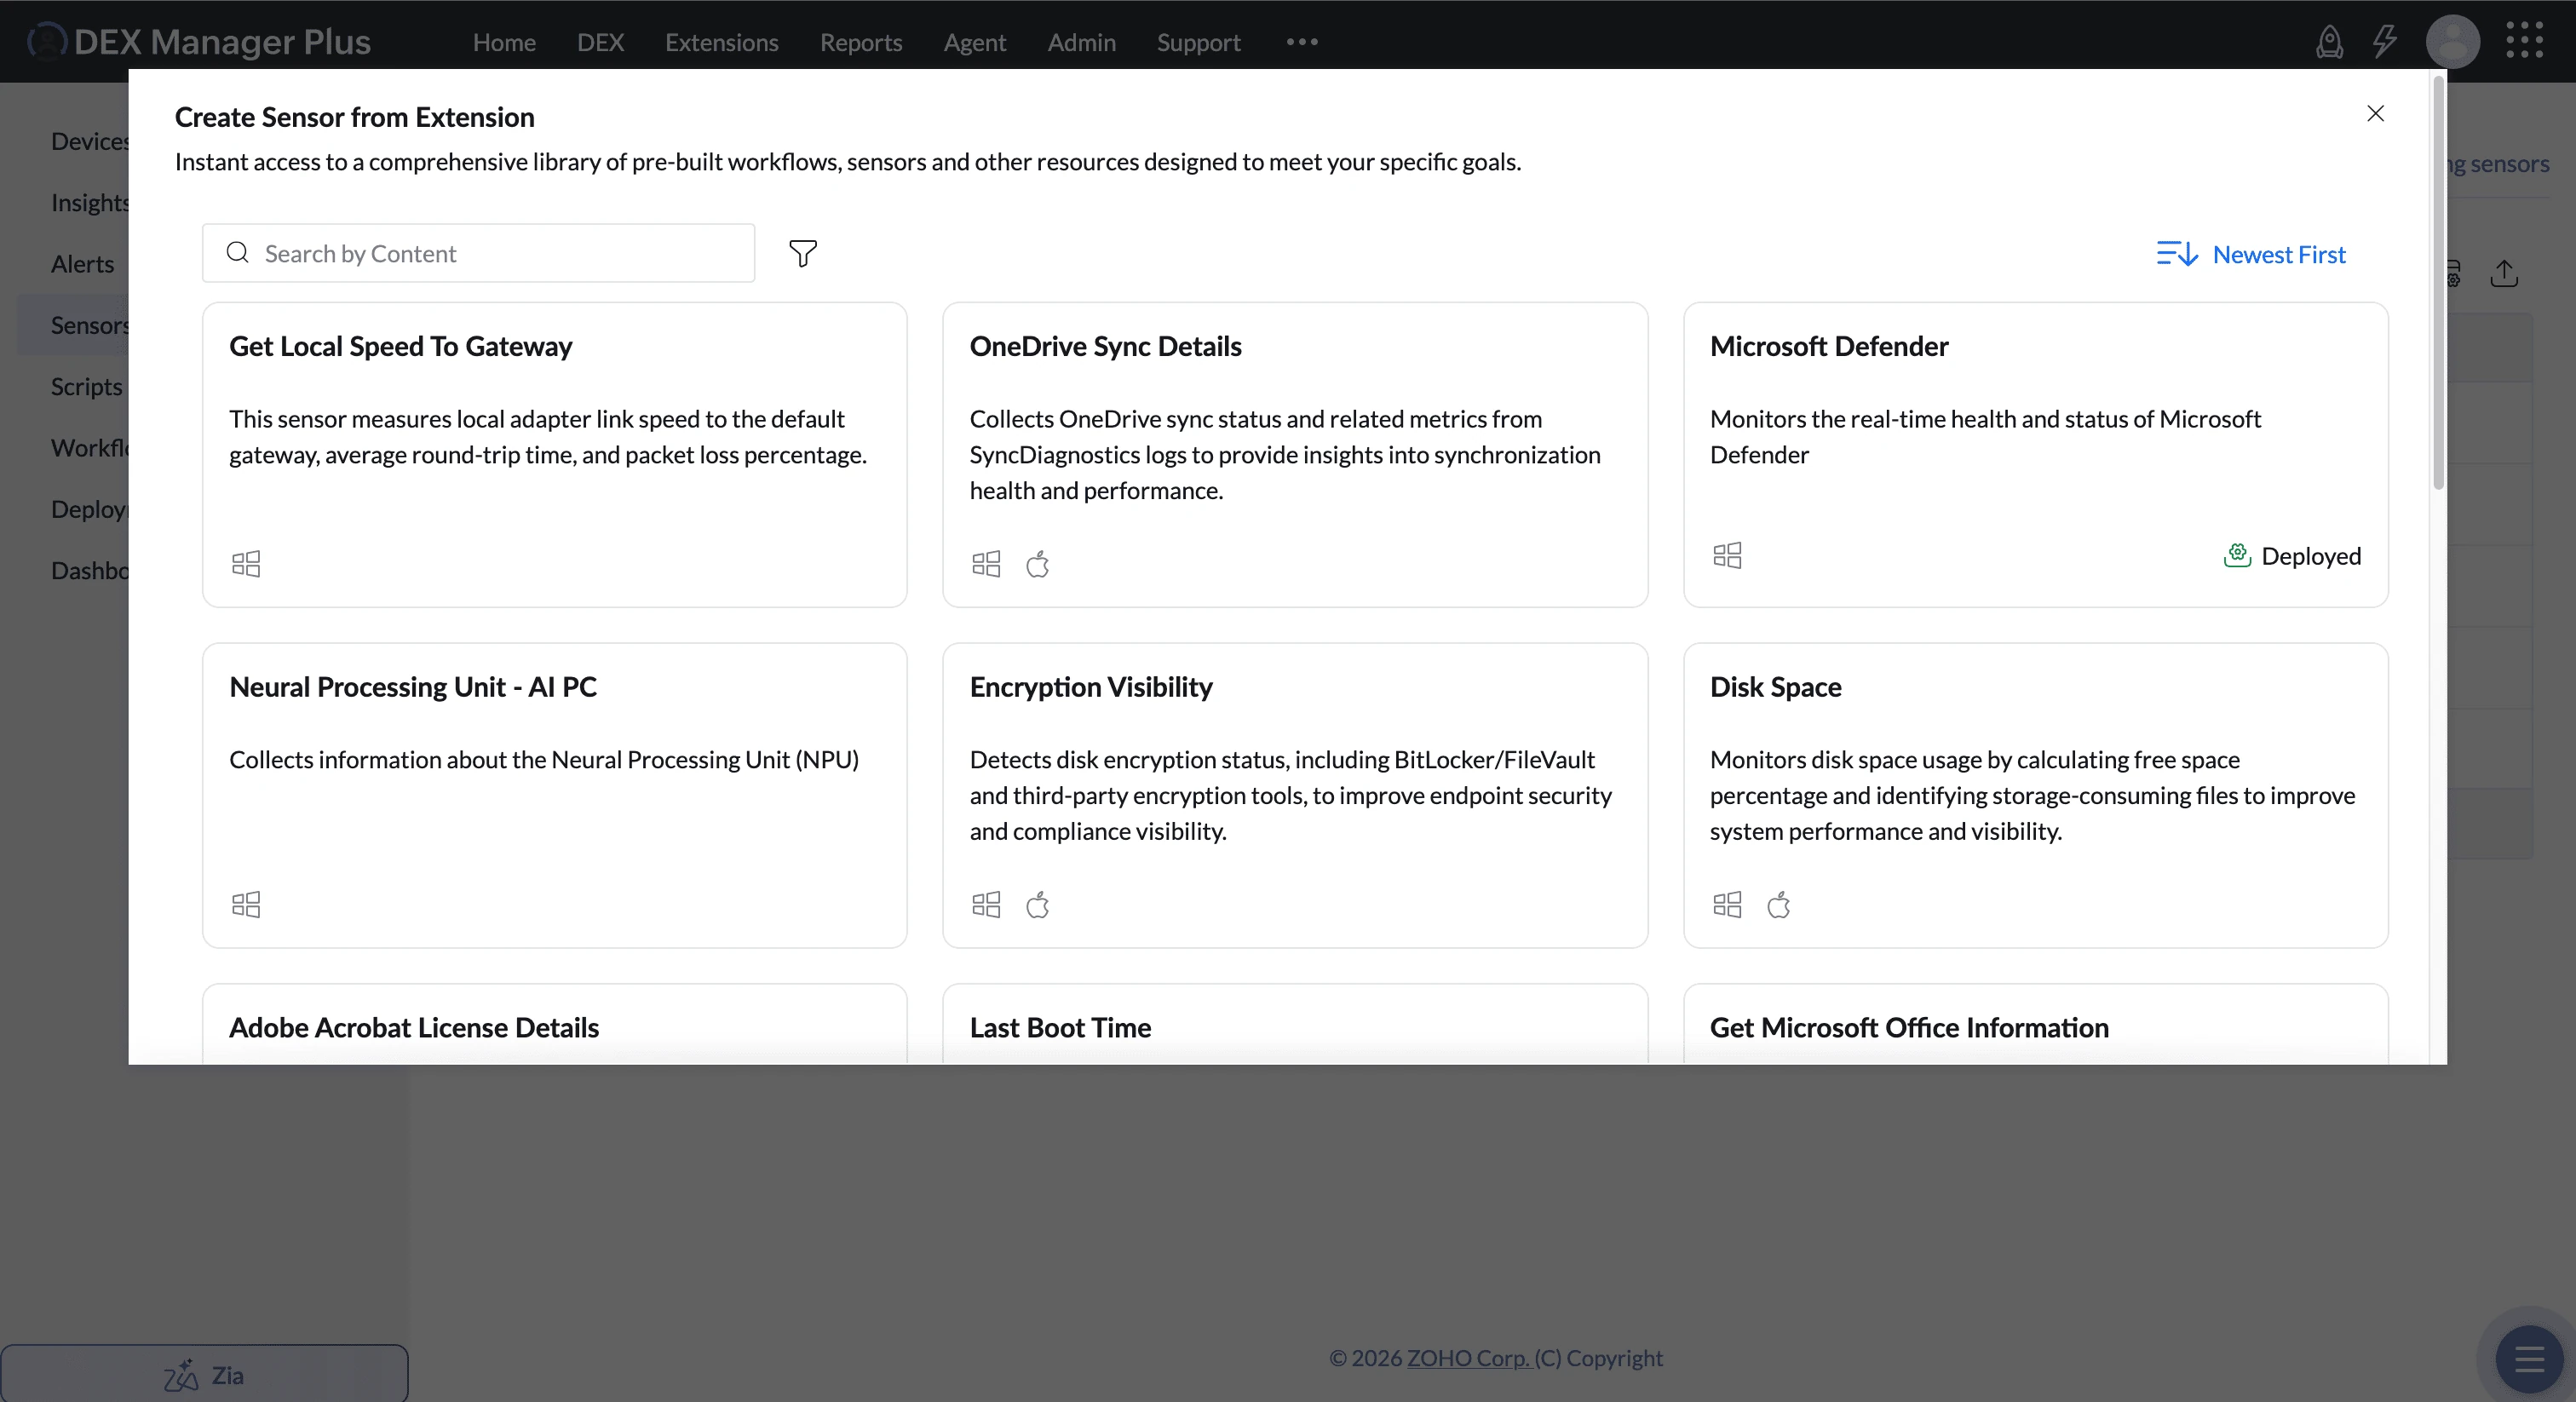Image resolution: width=2576 pixels, height=1402 pixels.
Task: Open the Home menu
Action: pyautogui.click(x=504, y=42)
